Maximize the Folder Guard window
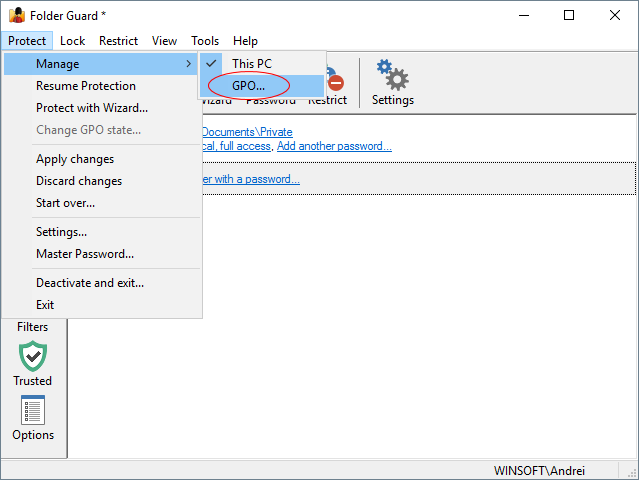This screenshot has height=480, width=639. click(x=569, y=15)
